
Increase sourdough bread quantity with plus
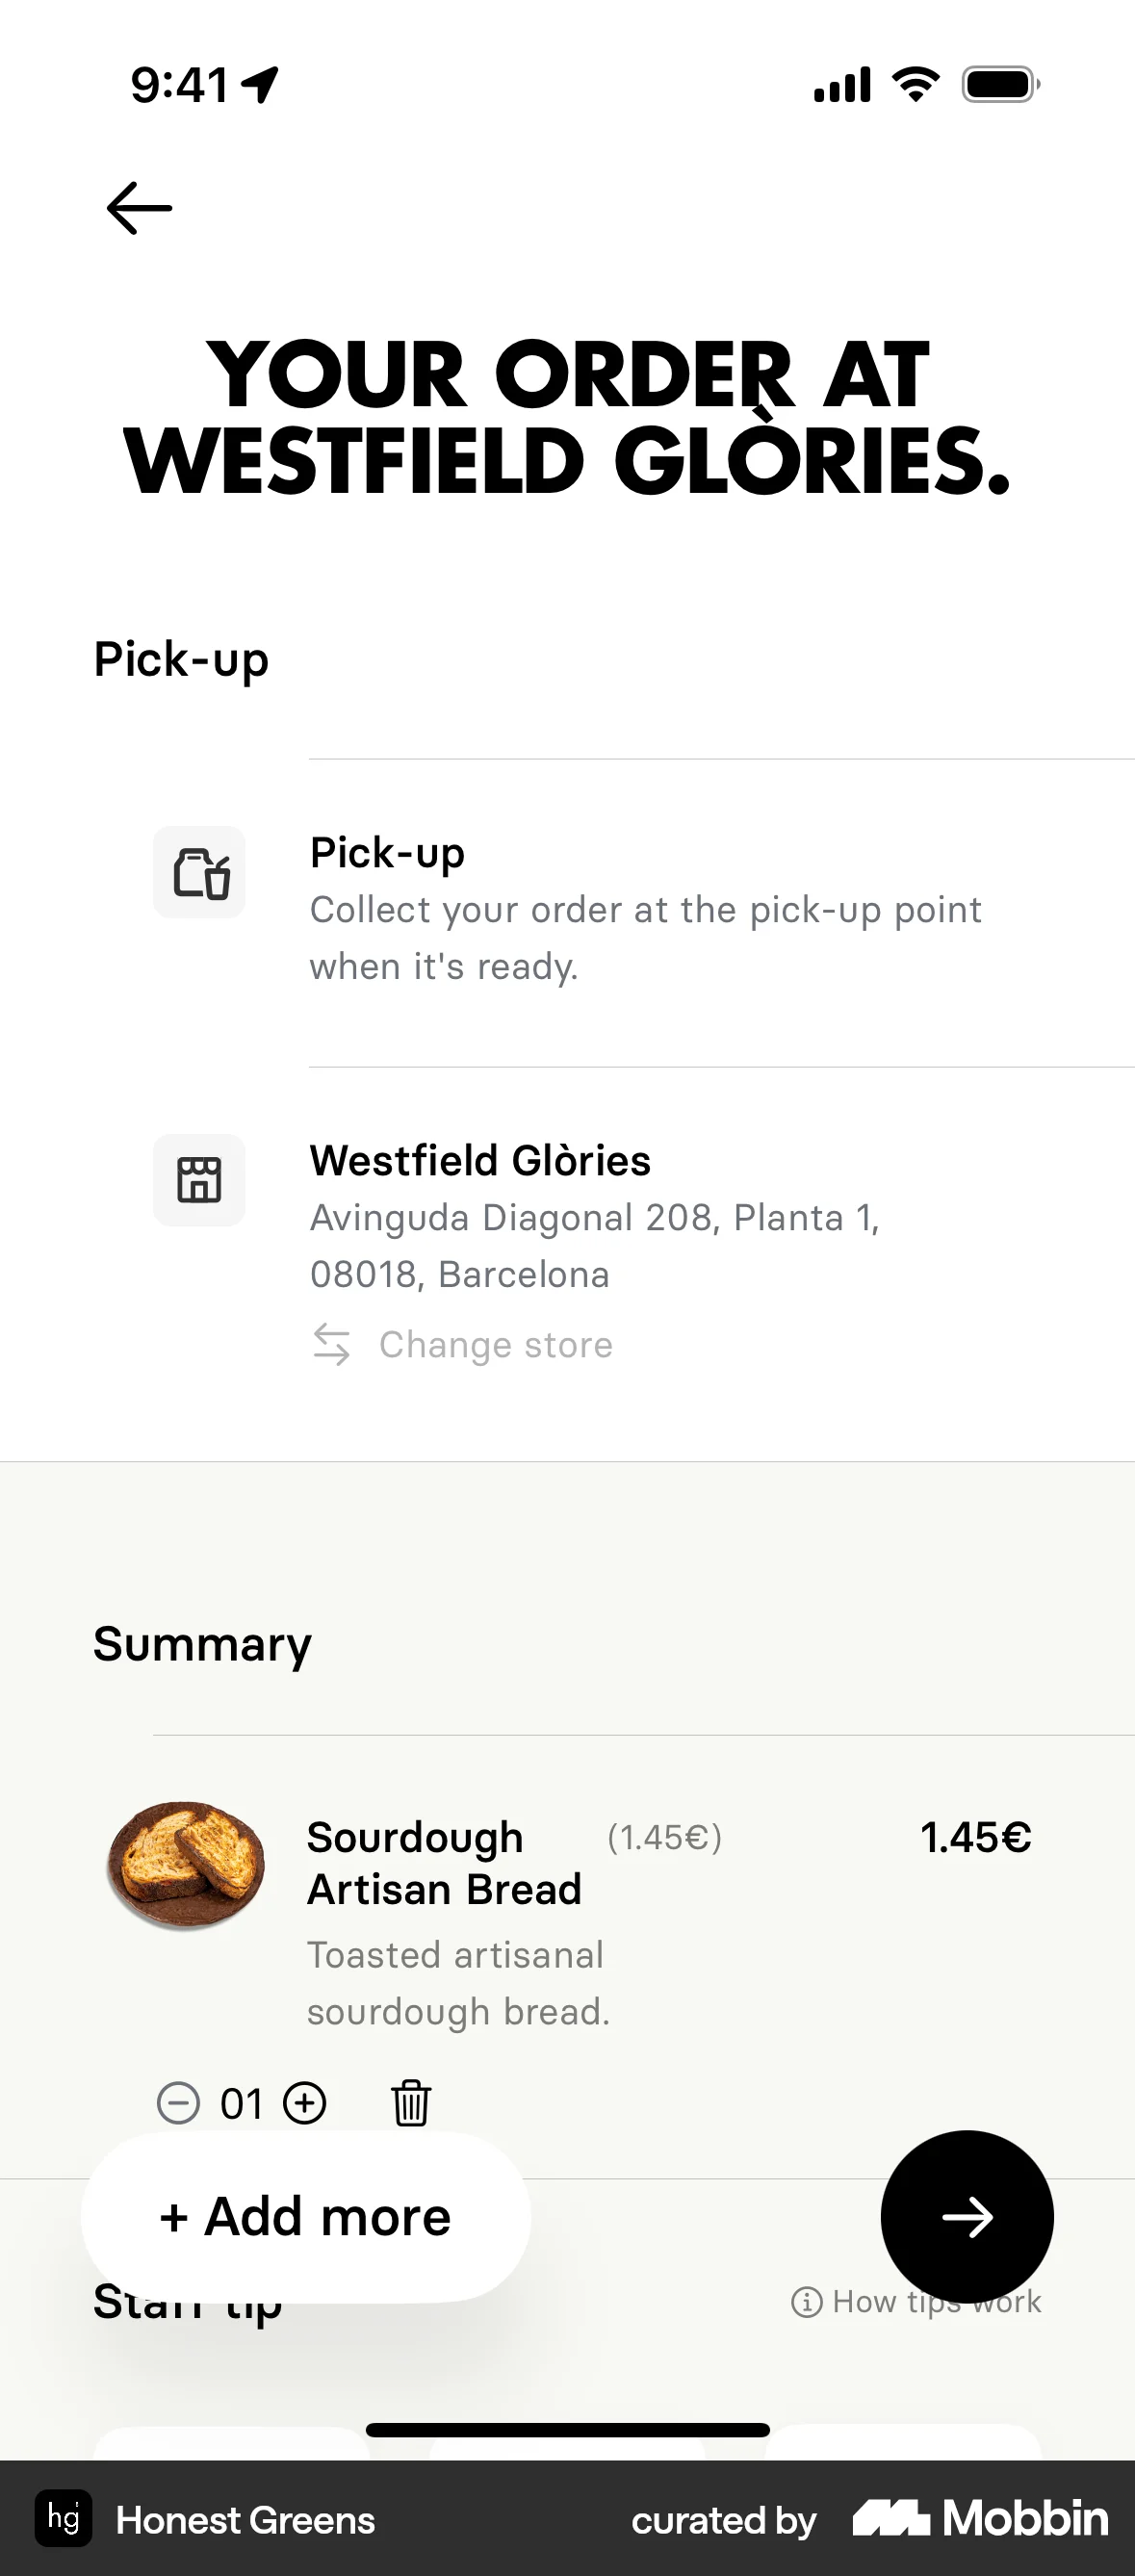tap(305, 2103)
